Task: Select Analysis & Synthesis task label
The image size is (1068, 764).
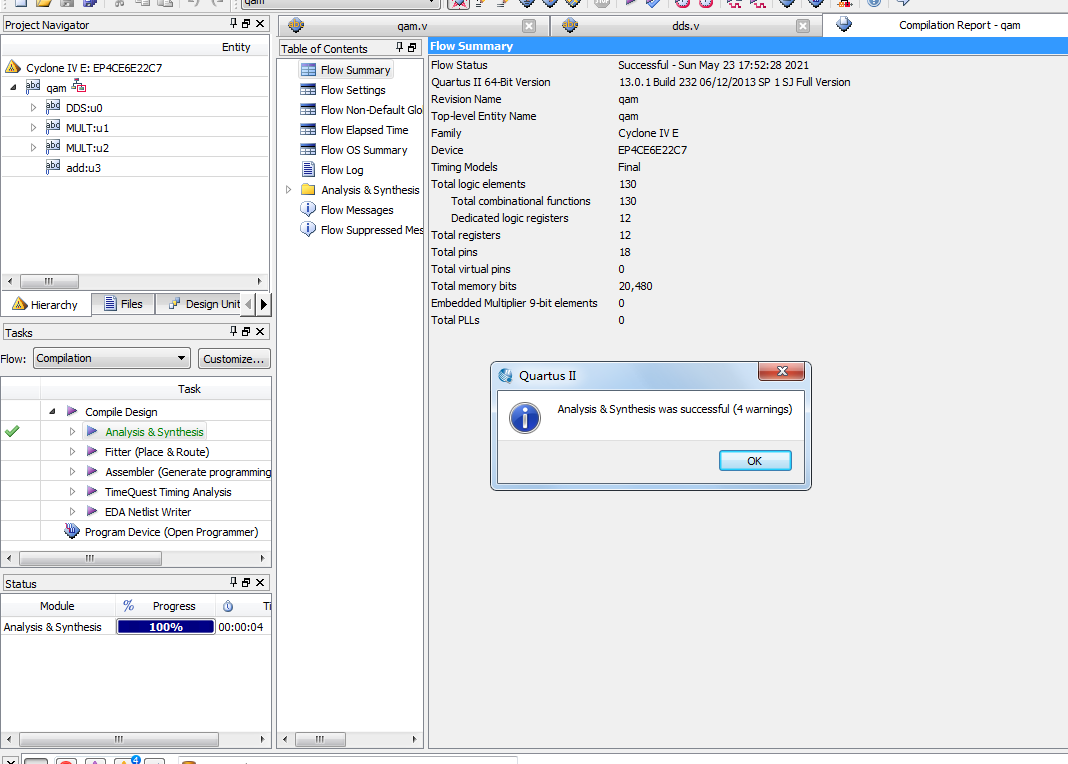Action: tap(154, 432)
